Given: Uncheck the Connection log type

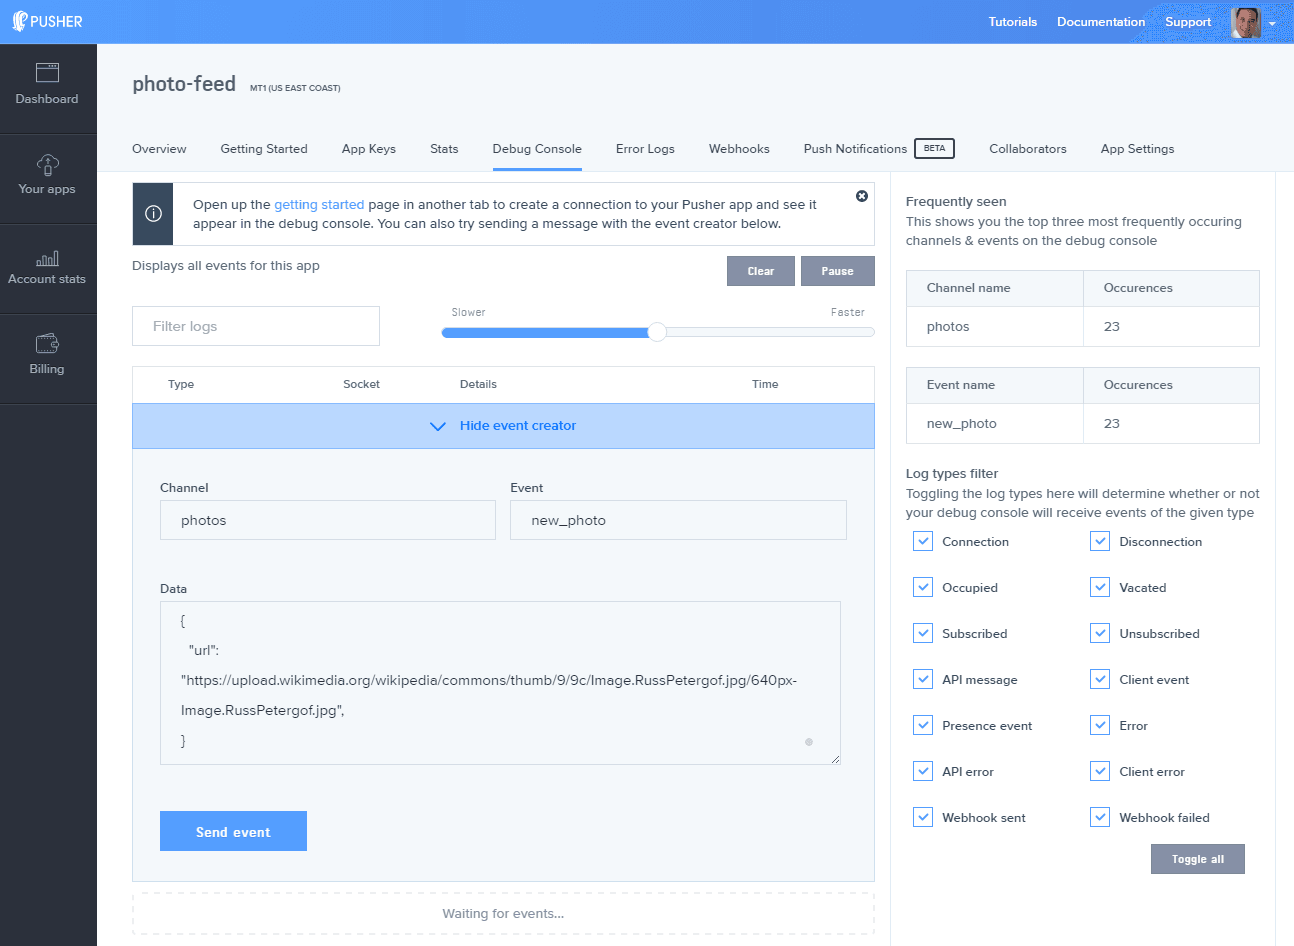Looking at the screenshot, I should tap(923, 542).
